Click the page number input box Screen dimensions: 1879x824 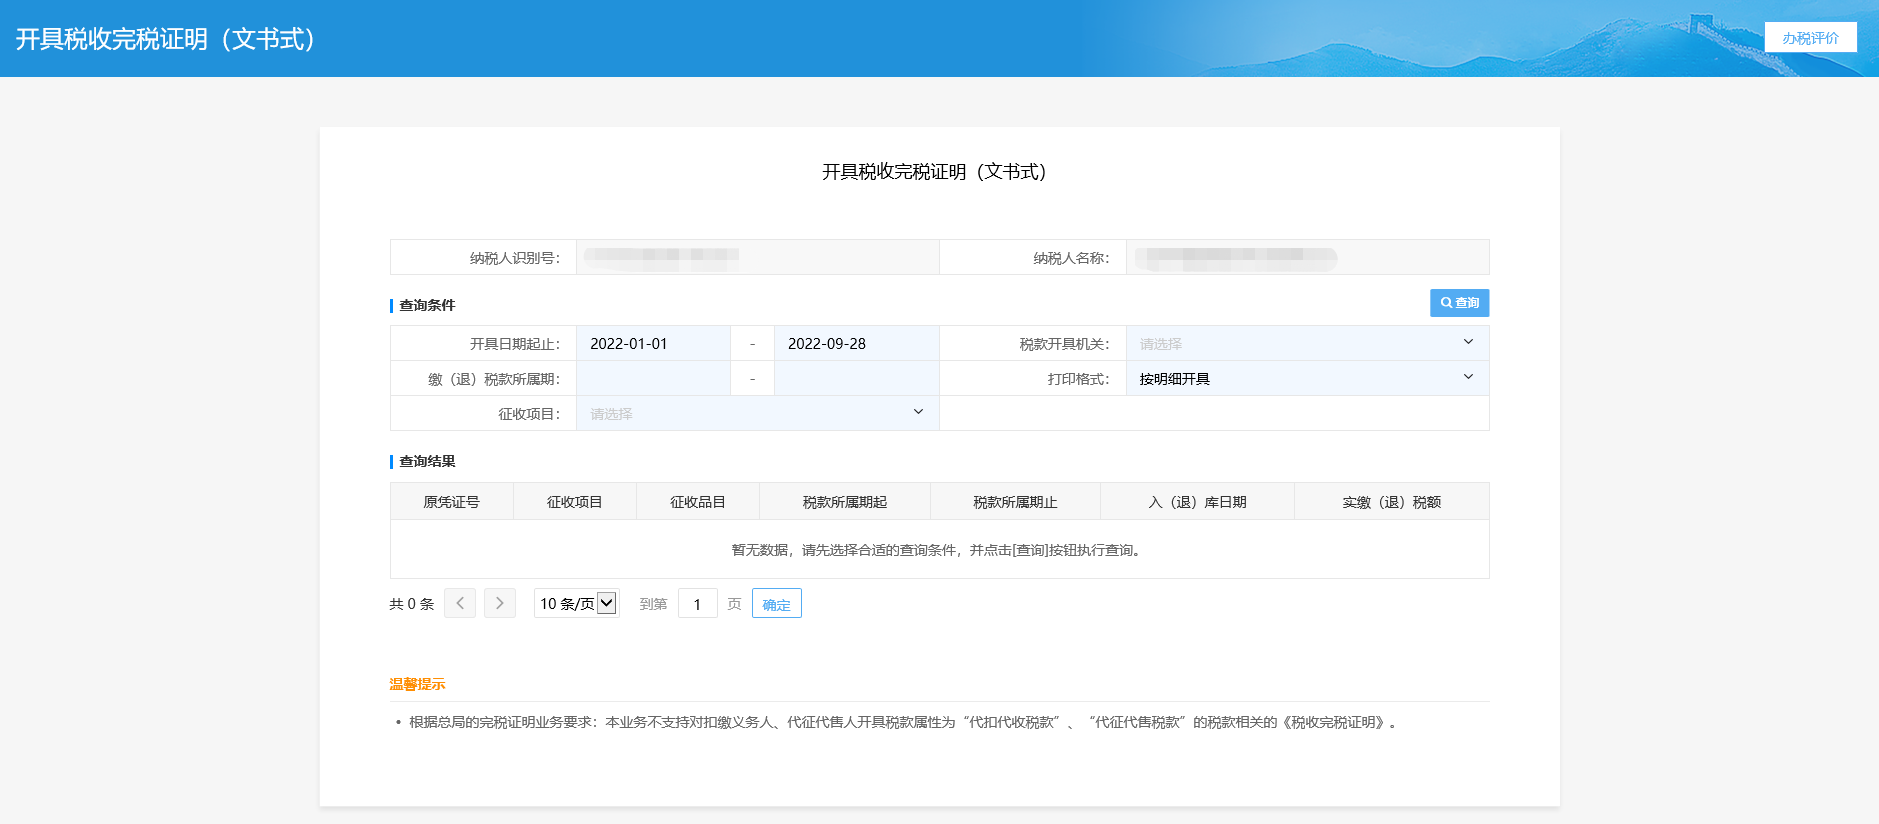click(x=698, y=603)
